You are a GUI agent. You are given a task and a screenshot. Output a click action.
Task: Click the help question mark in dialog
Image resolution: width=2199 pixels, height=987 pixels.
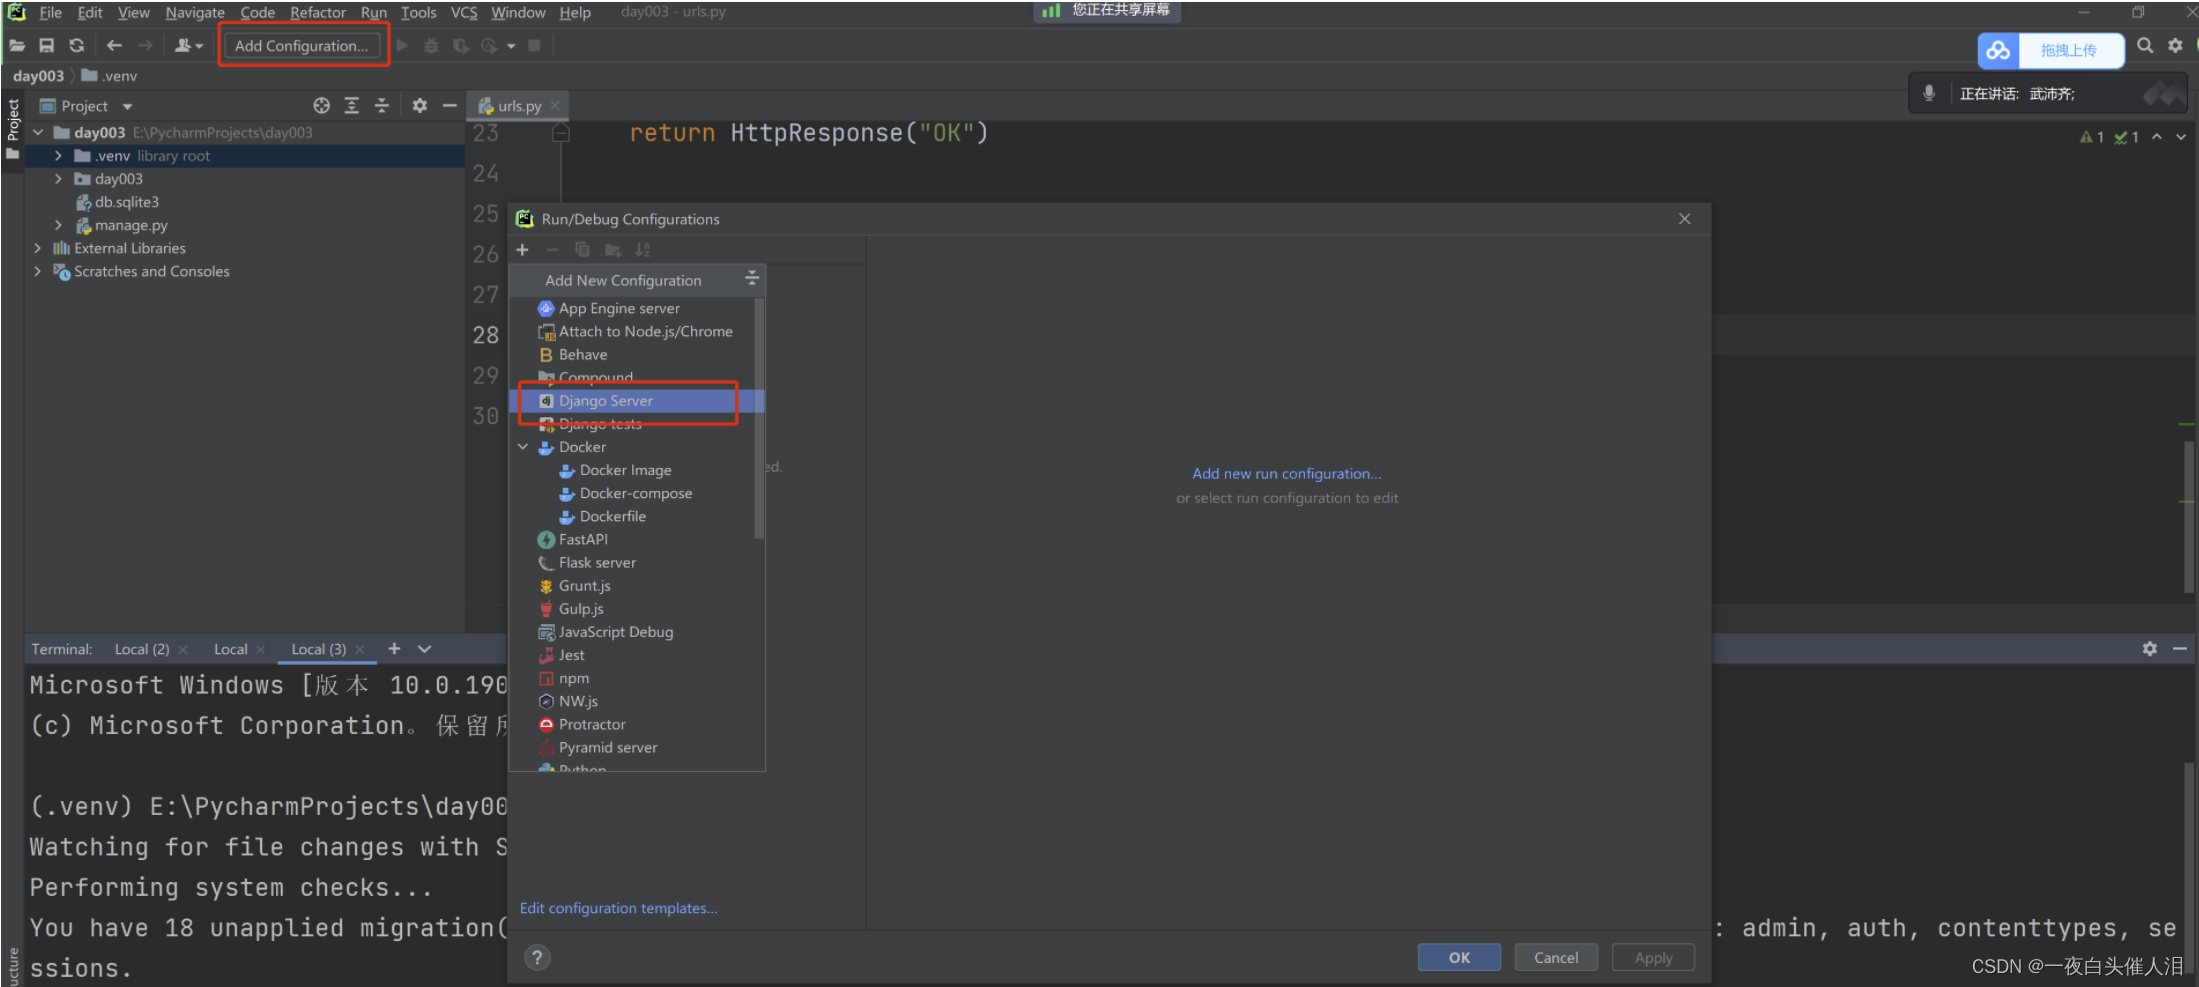pyautogui.click(x=537, y=958)
